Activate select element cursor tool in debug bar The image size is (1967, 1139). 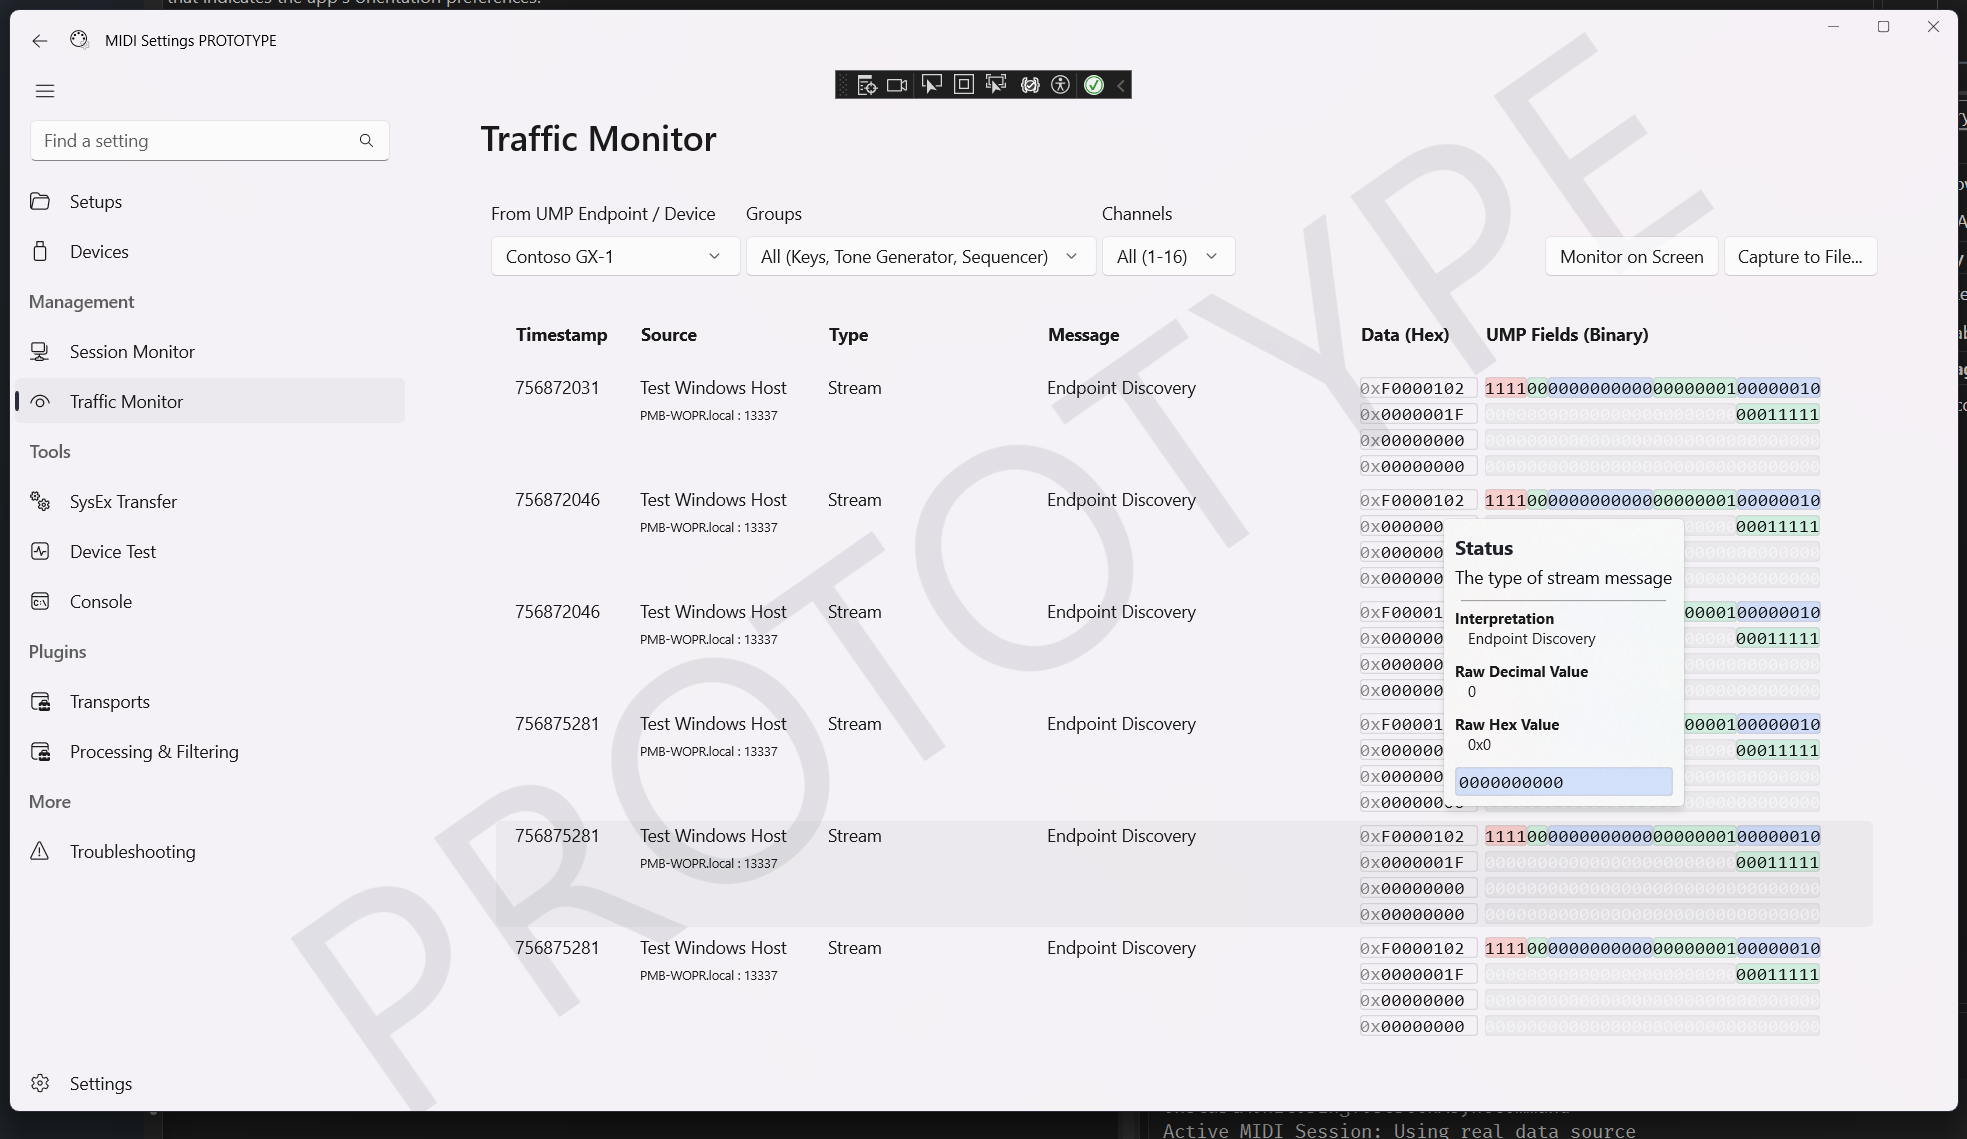click(931, 85)
